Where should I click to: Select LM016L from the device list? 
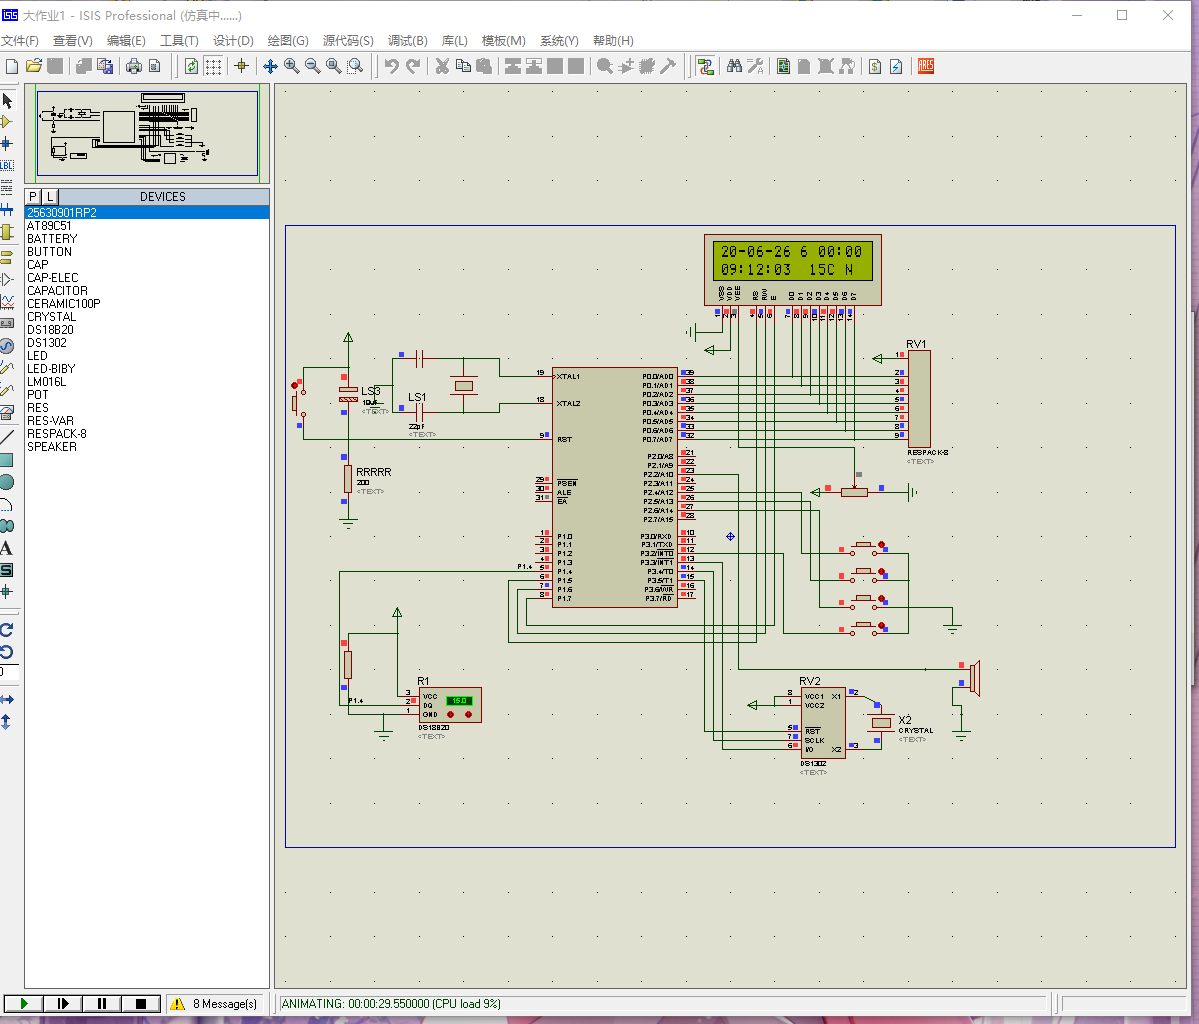coord(46,382)
